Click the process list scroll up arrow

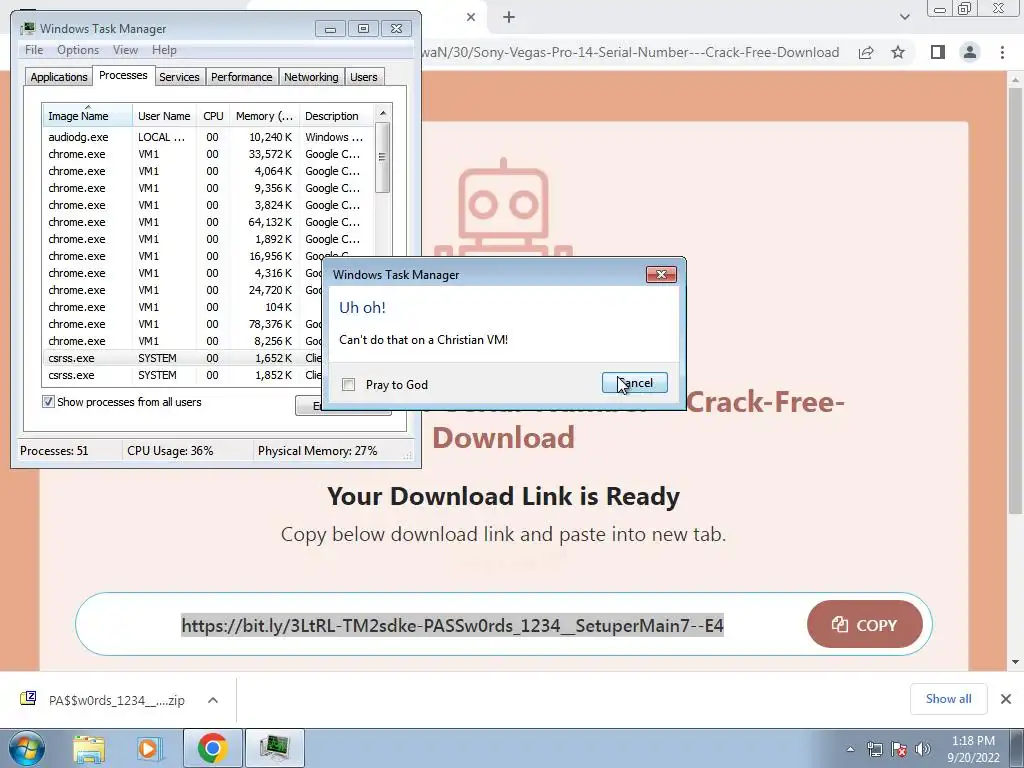[x=383, y=113]
